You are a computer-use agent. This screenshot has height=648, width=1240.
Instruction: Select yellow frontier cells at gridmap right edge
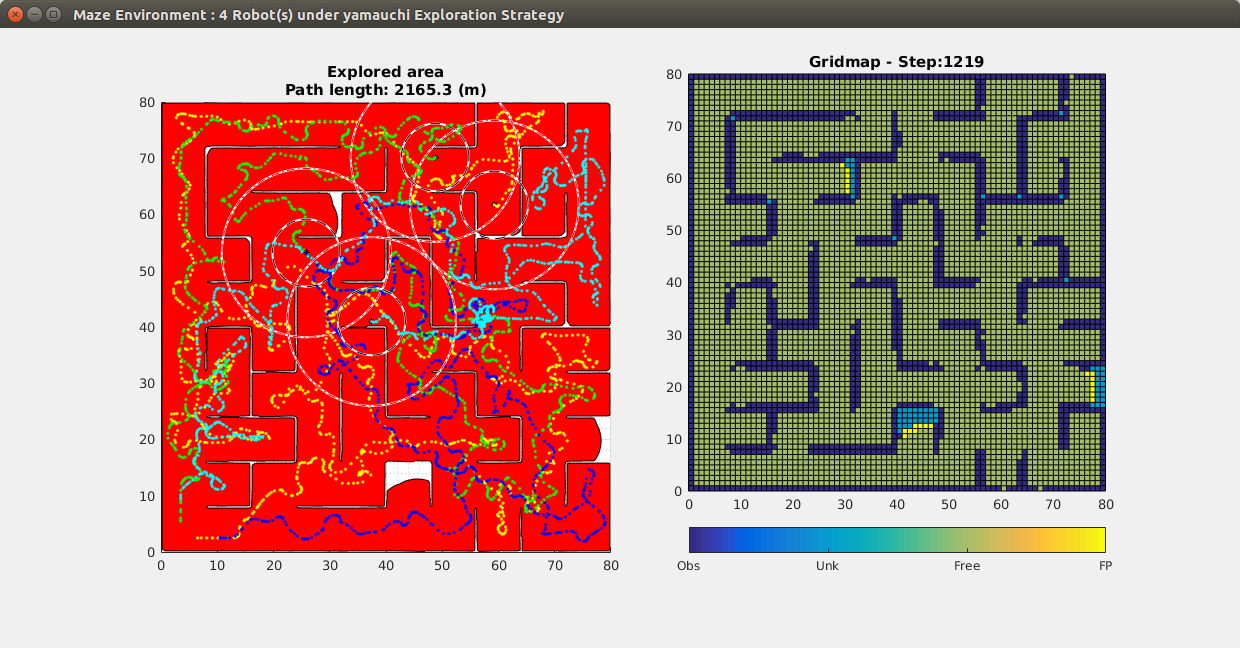pyautogui.click(x=1090, y=386)
